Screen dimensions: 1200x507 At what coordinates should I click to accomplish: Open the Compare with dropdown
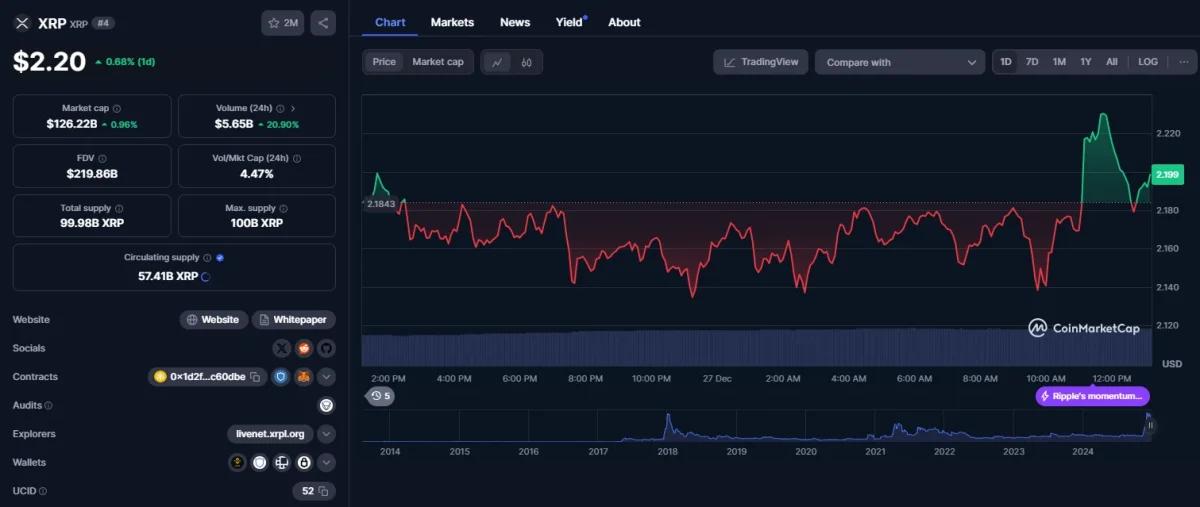click(900, 62)
